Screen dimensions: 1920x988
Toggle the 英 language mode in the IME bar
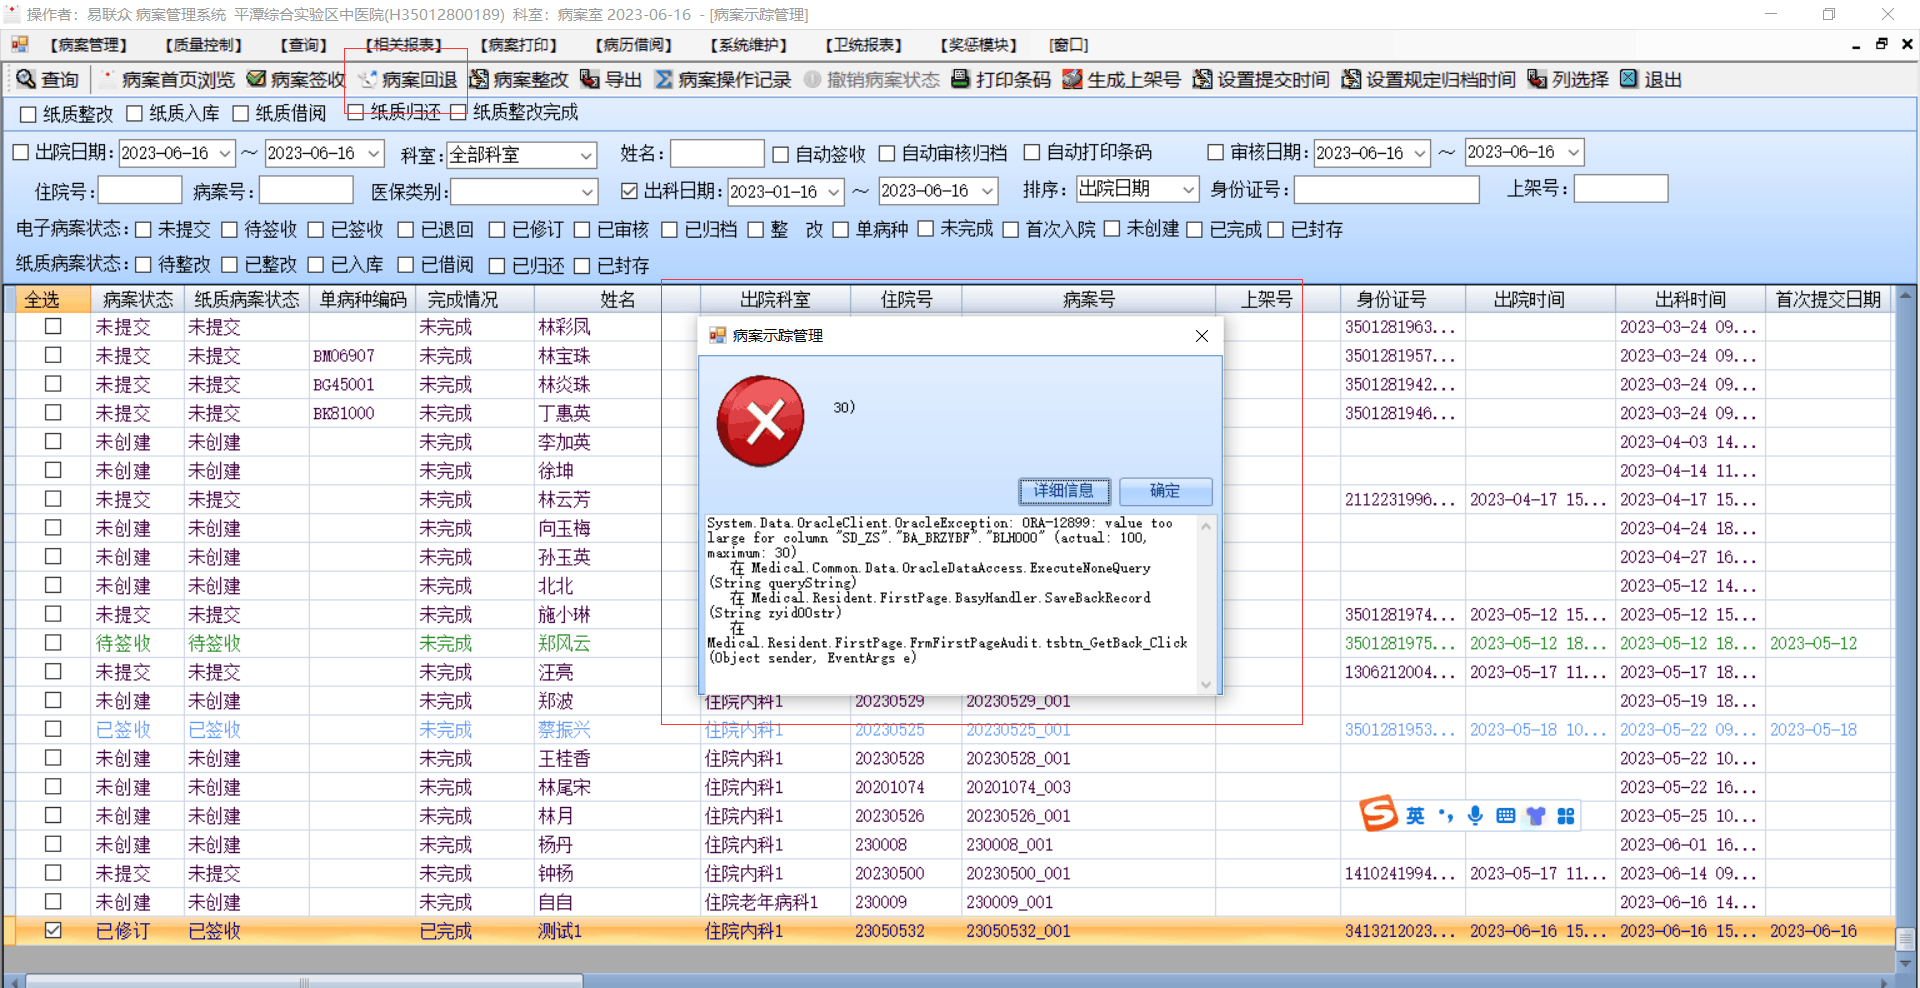click(1415, 816)
